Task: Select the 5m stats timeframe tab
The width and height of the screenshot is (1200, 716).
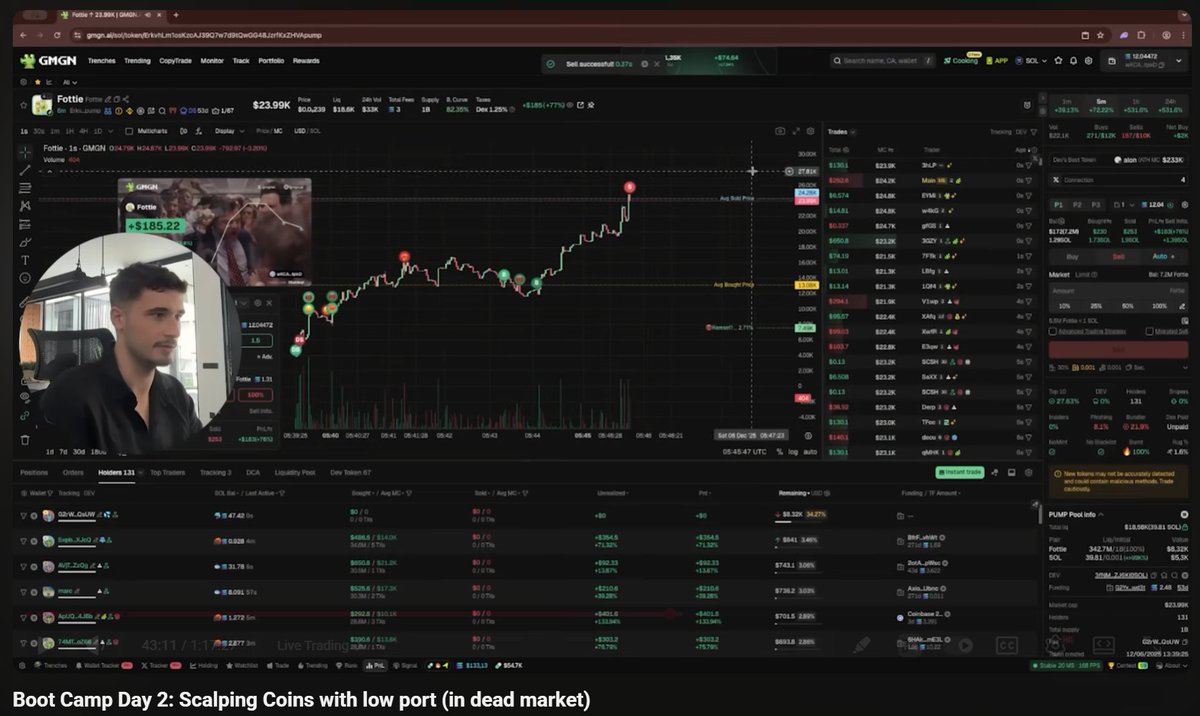Action: [1100, 104]
